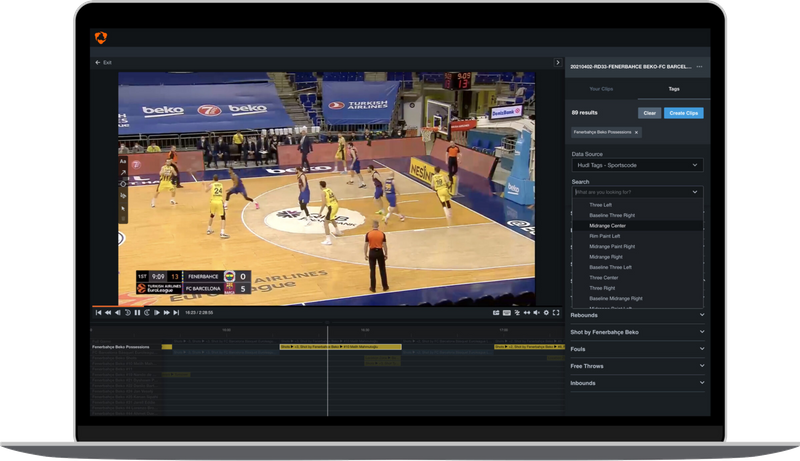Toggle fullscreen video mode

coord(556,313)
